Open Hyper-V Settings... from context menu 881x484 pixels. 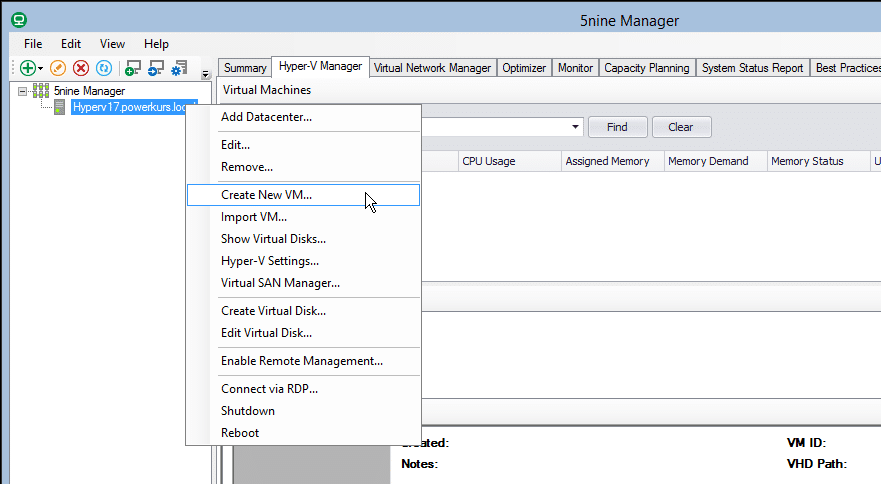303,261
